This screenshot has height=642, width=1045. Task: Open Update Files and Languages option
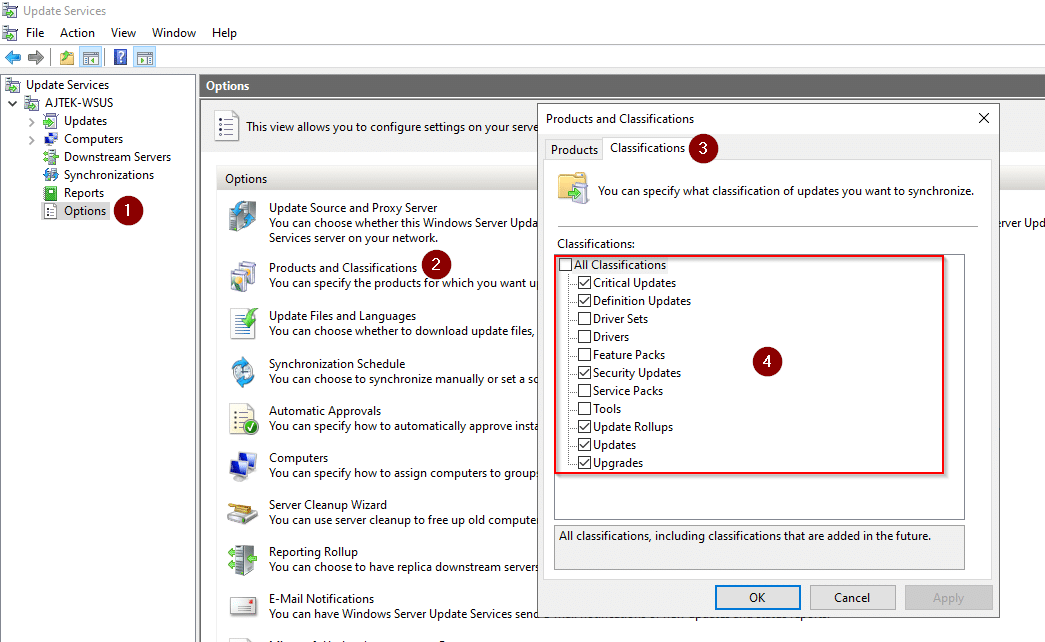[x=342, y=316]
